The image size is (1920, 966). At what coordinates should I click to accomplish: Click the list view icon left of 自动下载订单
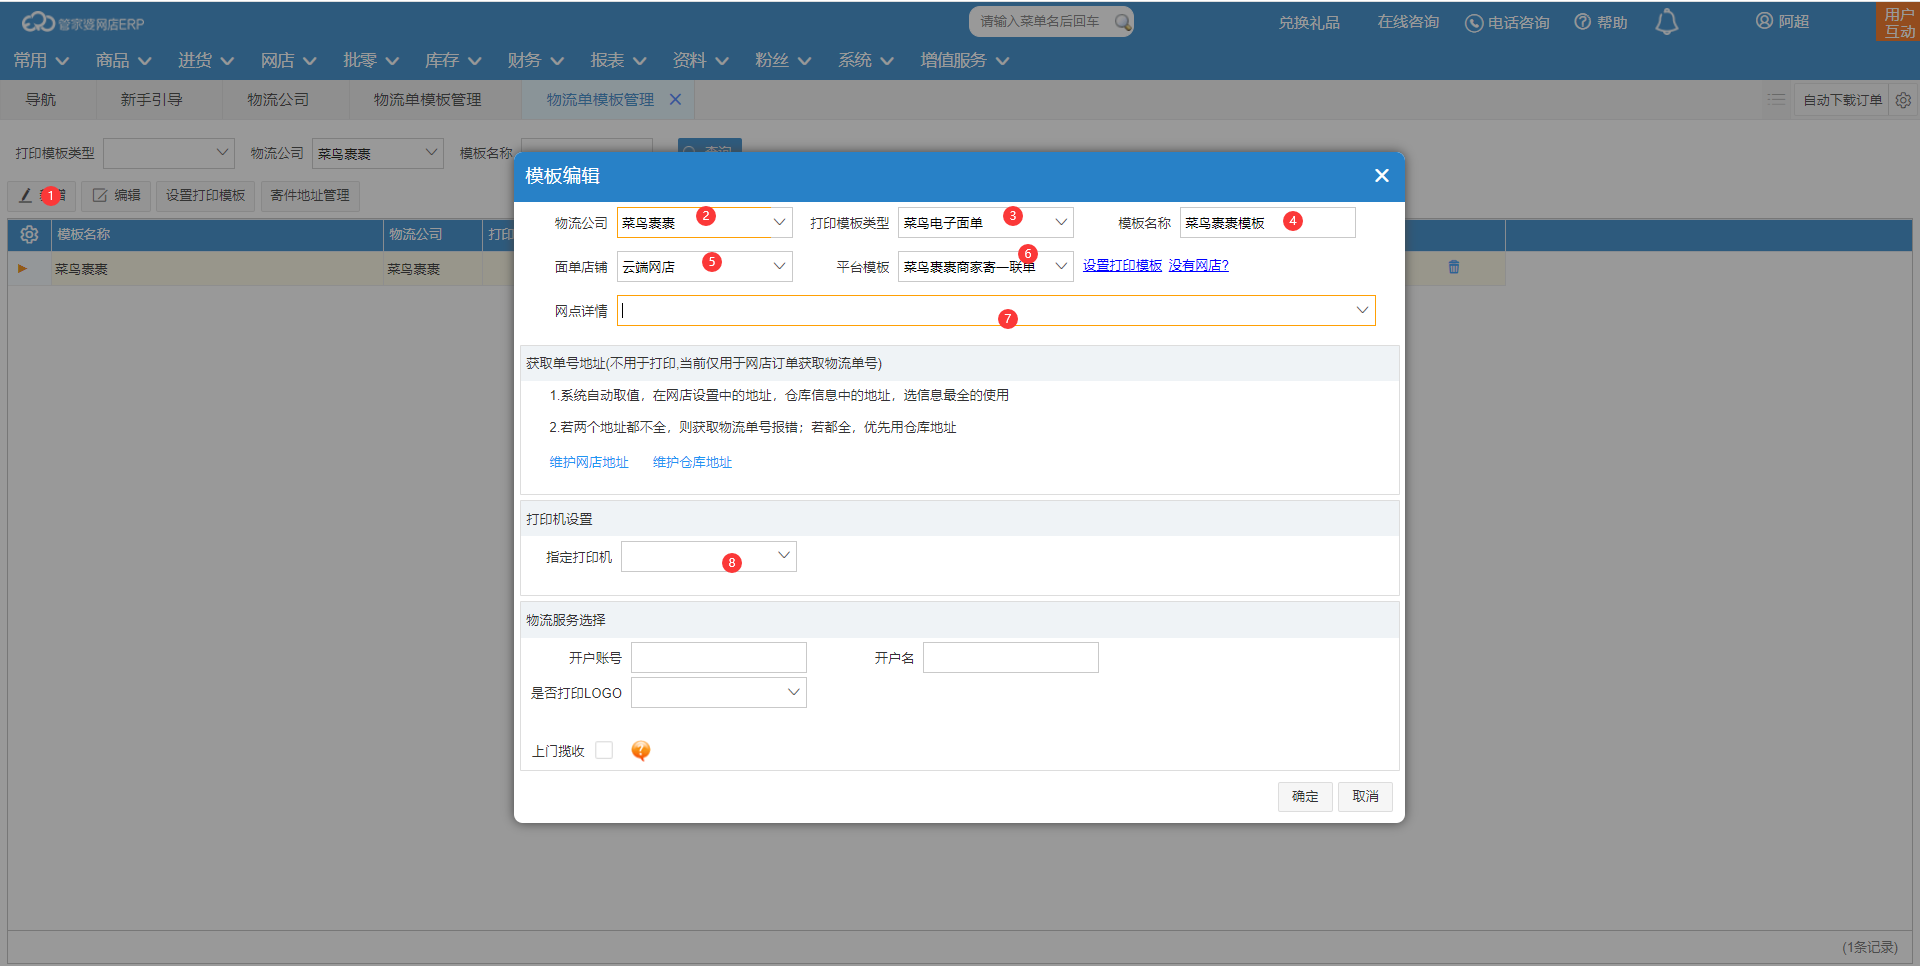[1776, 100]
